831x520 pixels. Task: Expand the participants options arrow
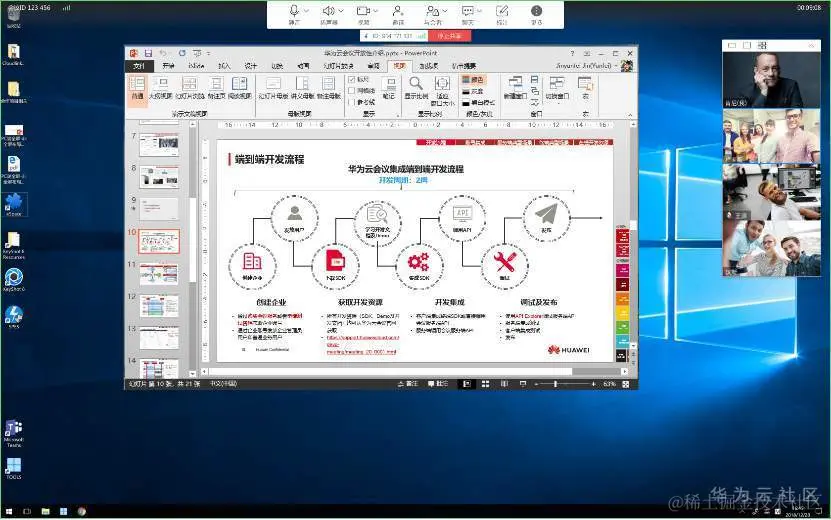445,11
